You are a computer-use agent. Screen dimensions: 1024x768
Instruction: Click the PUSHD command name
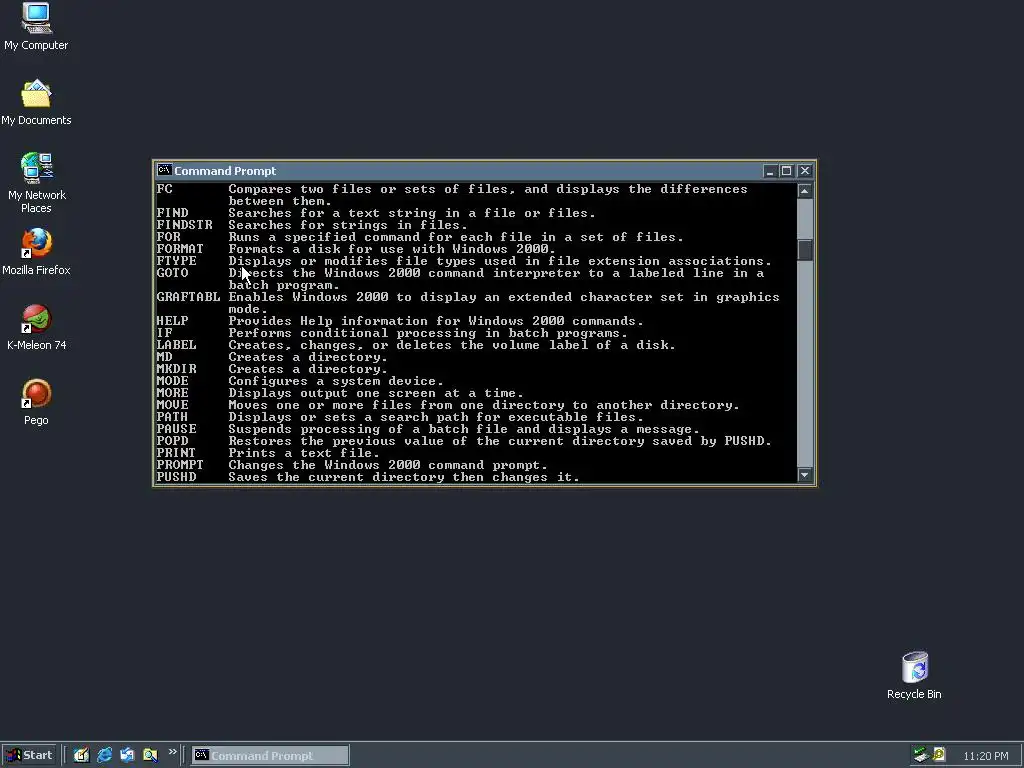(176, 477)
